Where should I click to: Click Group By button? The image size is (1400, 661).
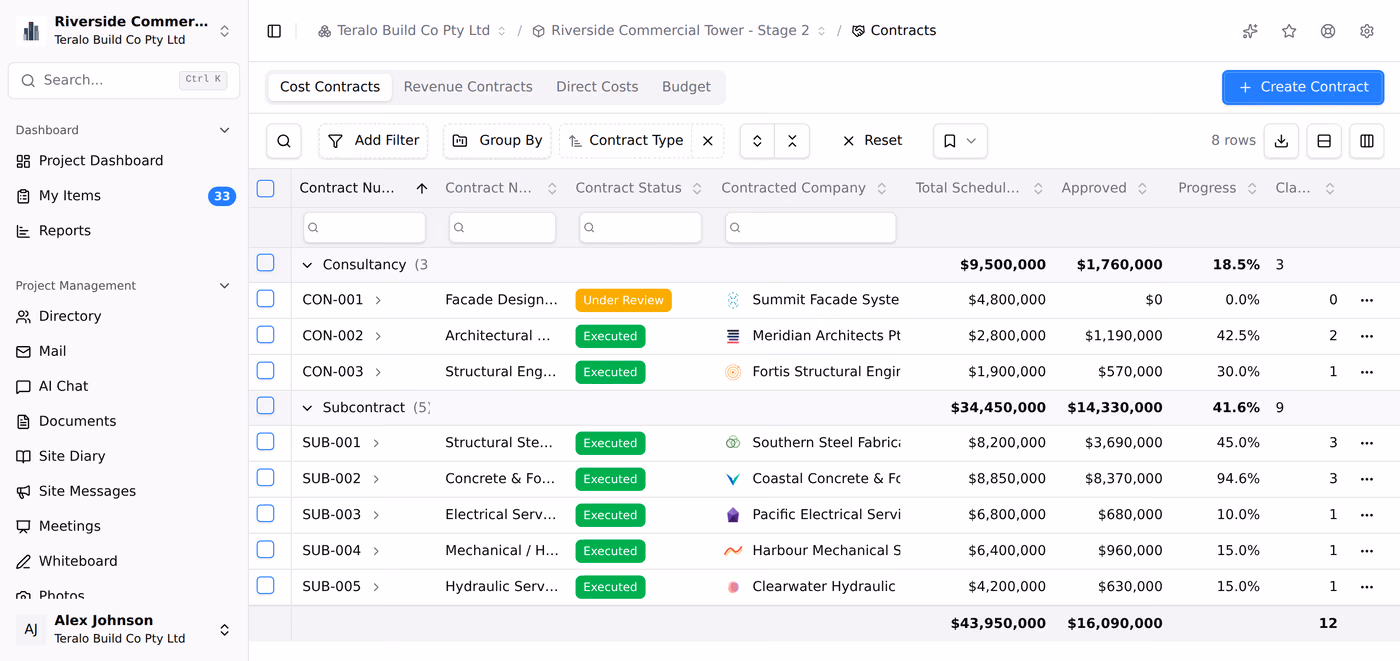(x=497, y=141)
